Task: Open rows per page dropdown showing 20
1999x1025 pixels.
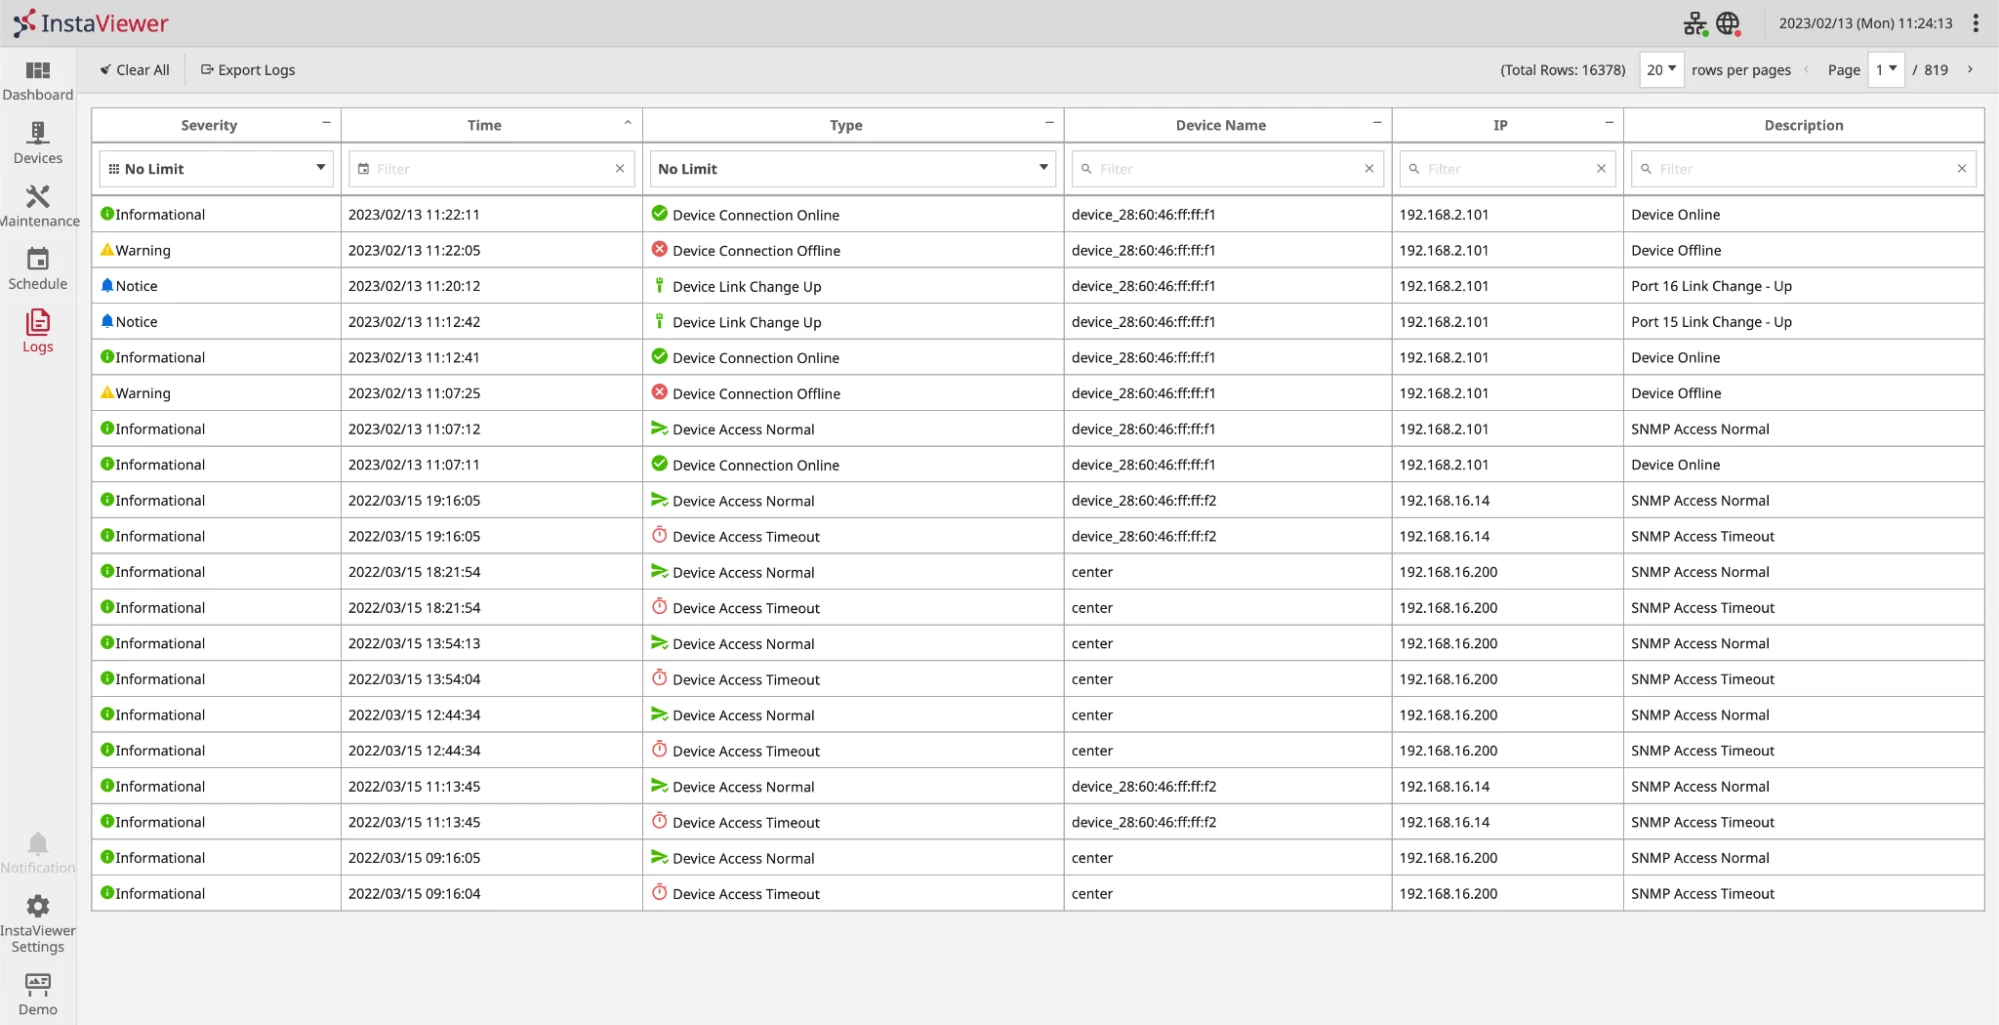Action: click(x=1661, y=70)
